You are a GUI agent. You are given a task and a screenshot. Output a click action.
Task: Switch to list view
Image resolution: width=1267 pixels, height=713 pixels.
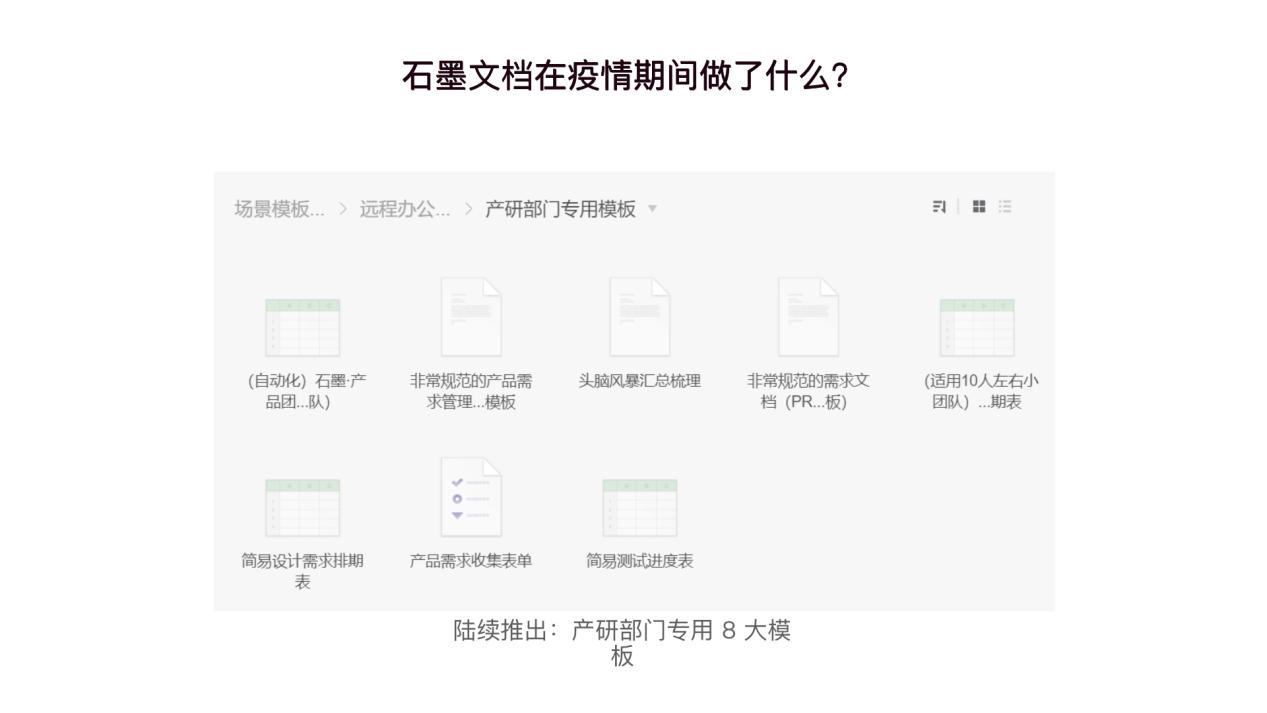1005,207
